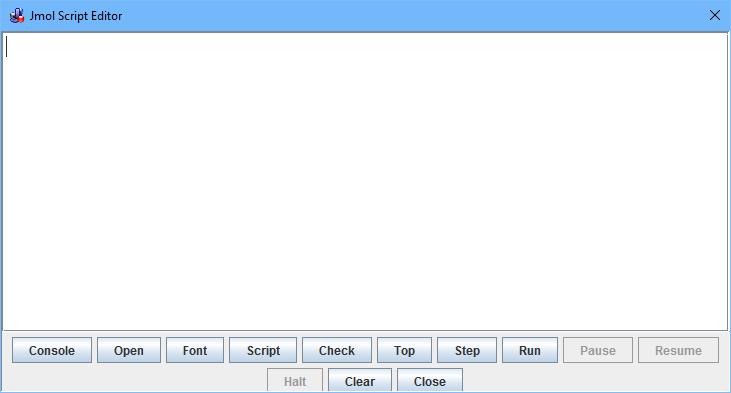Click the Jmol Script Editor title text

pyautogui.click(x=76, y=16)
